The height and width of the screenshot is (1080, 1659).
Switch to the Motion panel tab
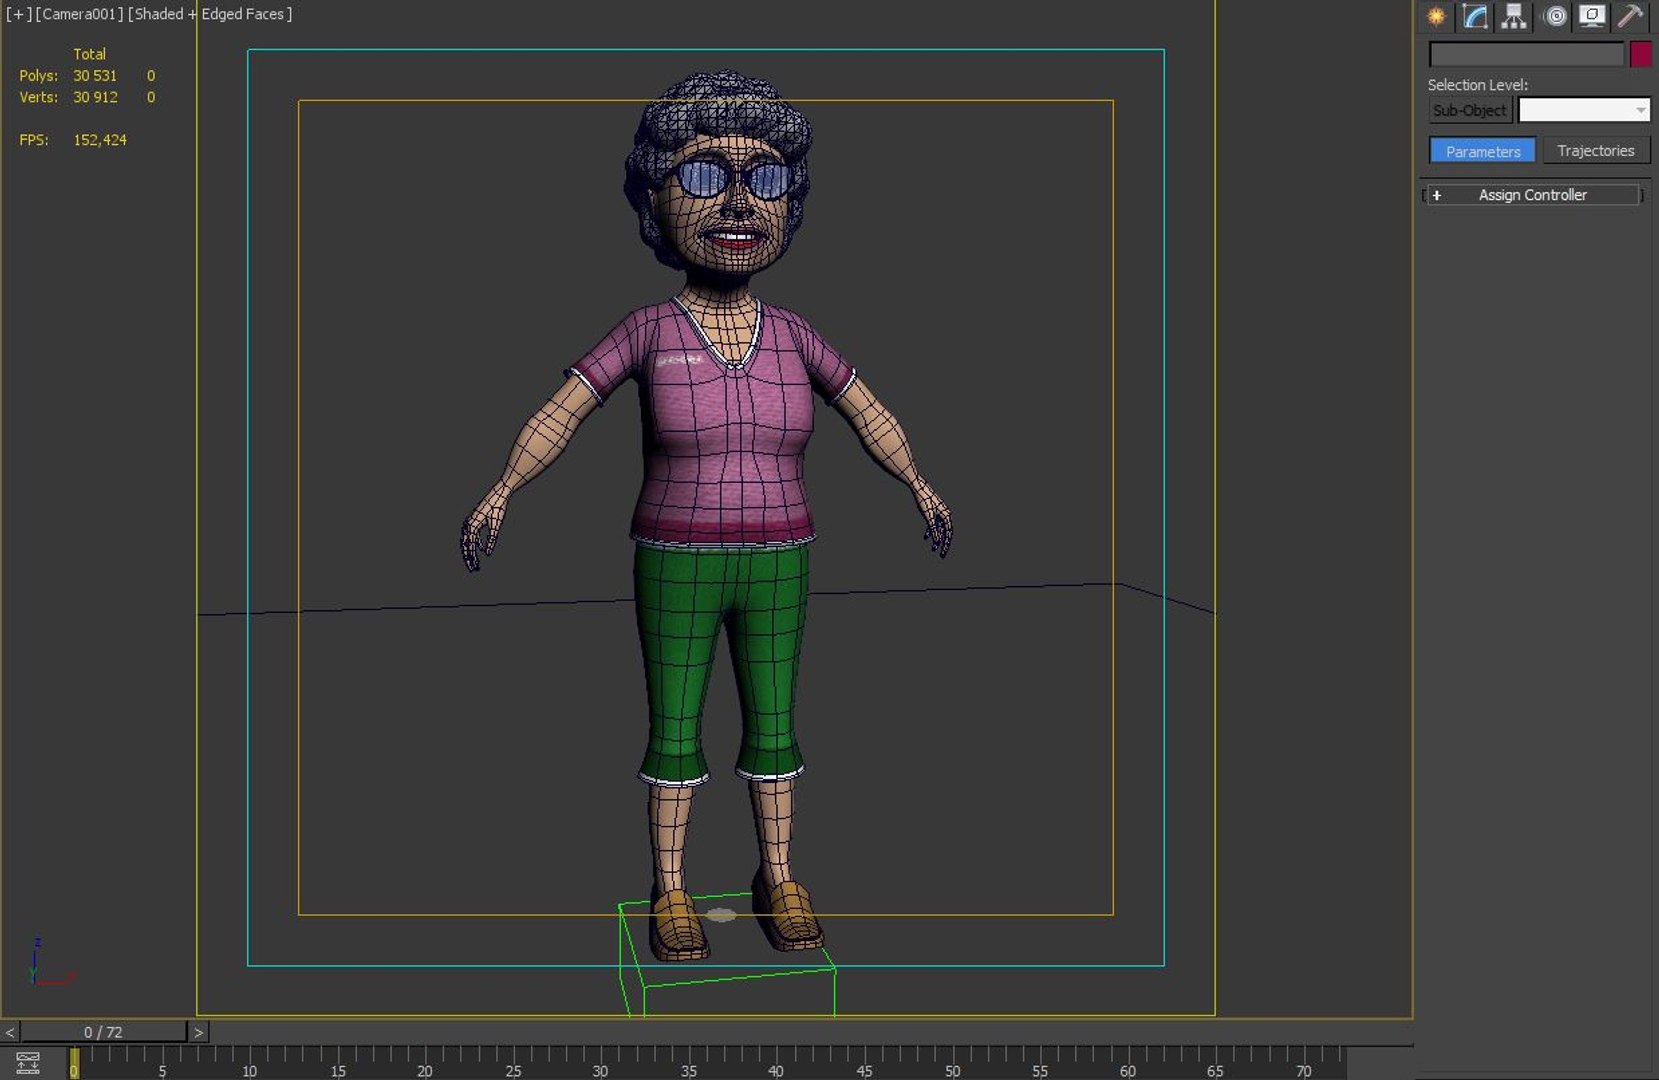click(1555, 16)
